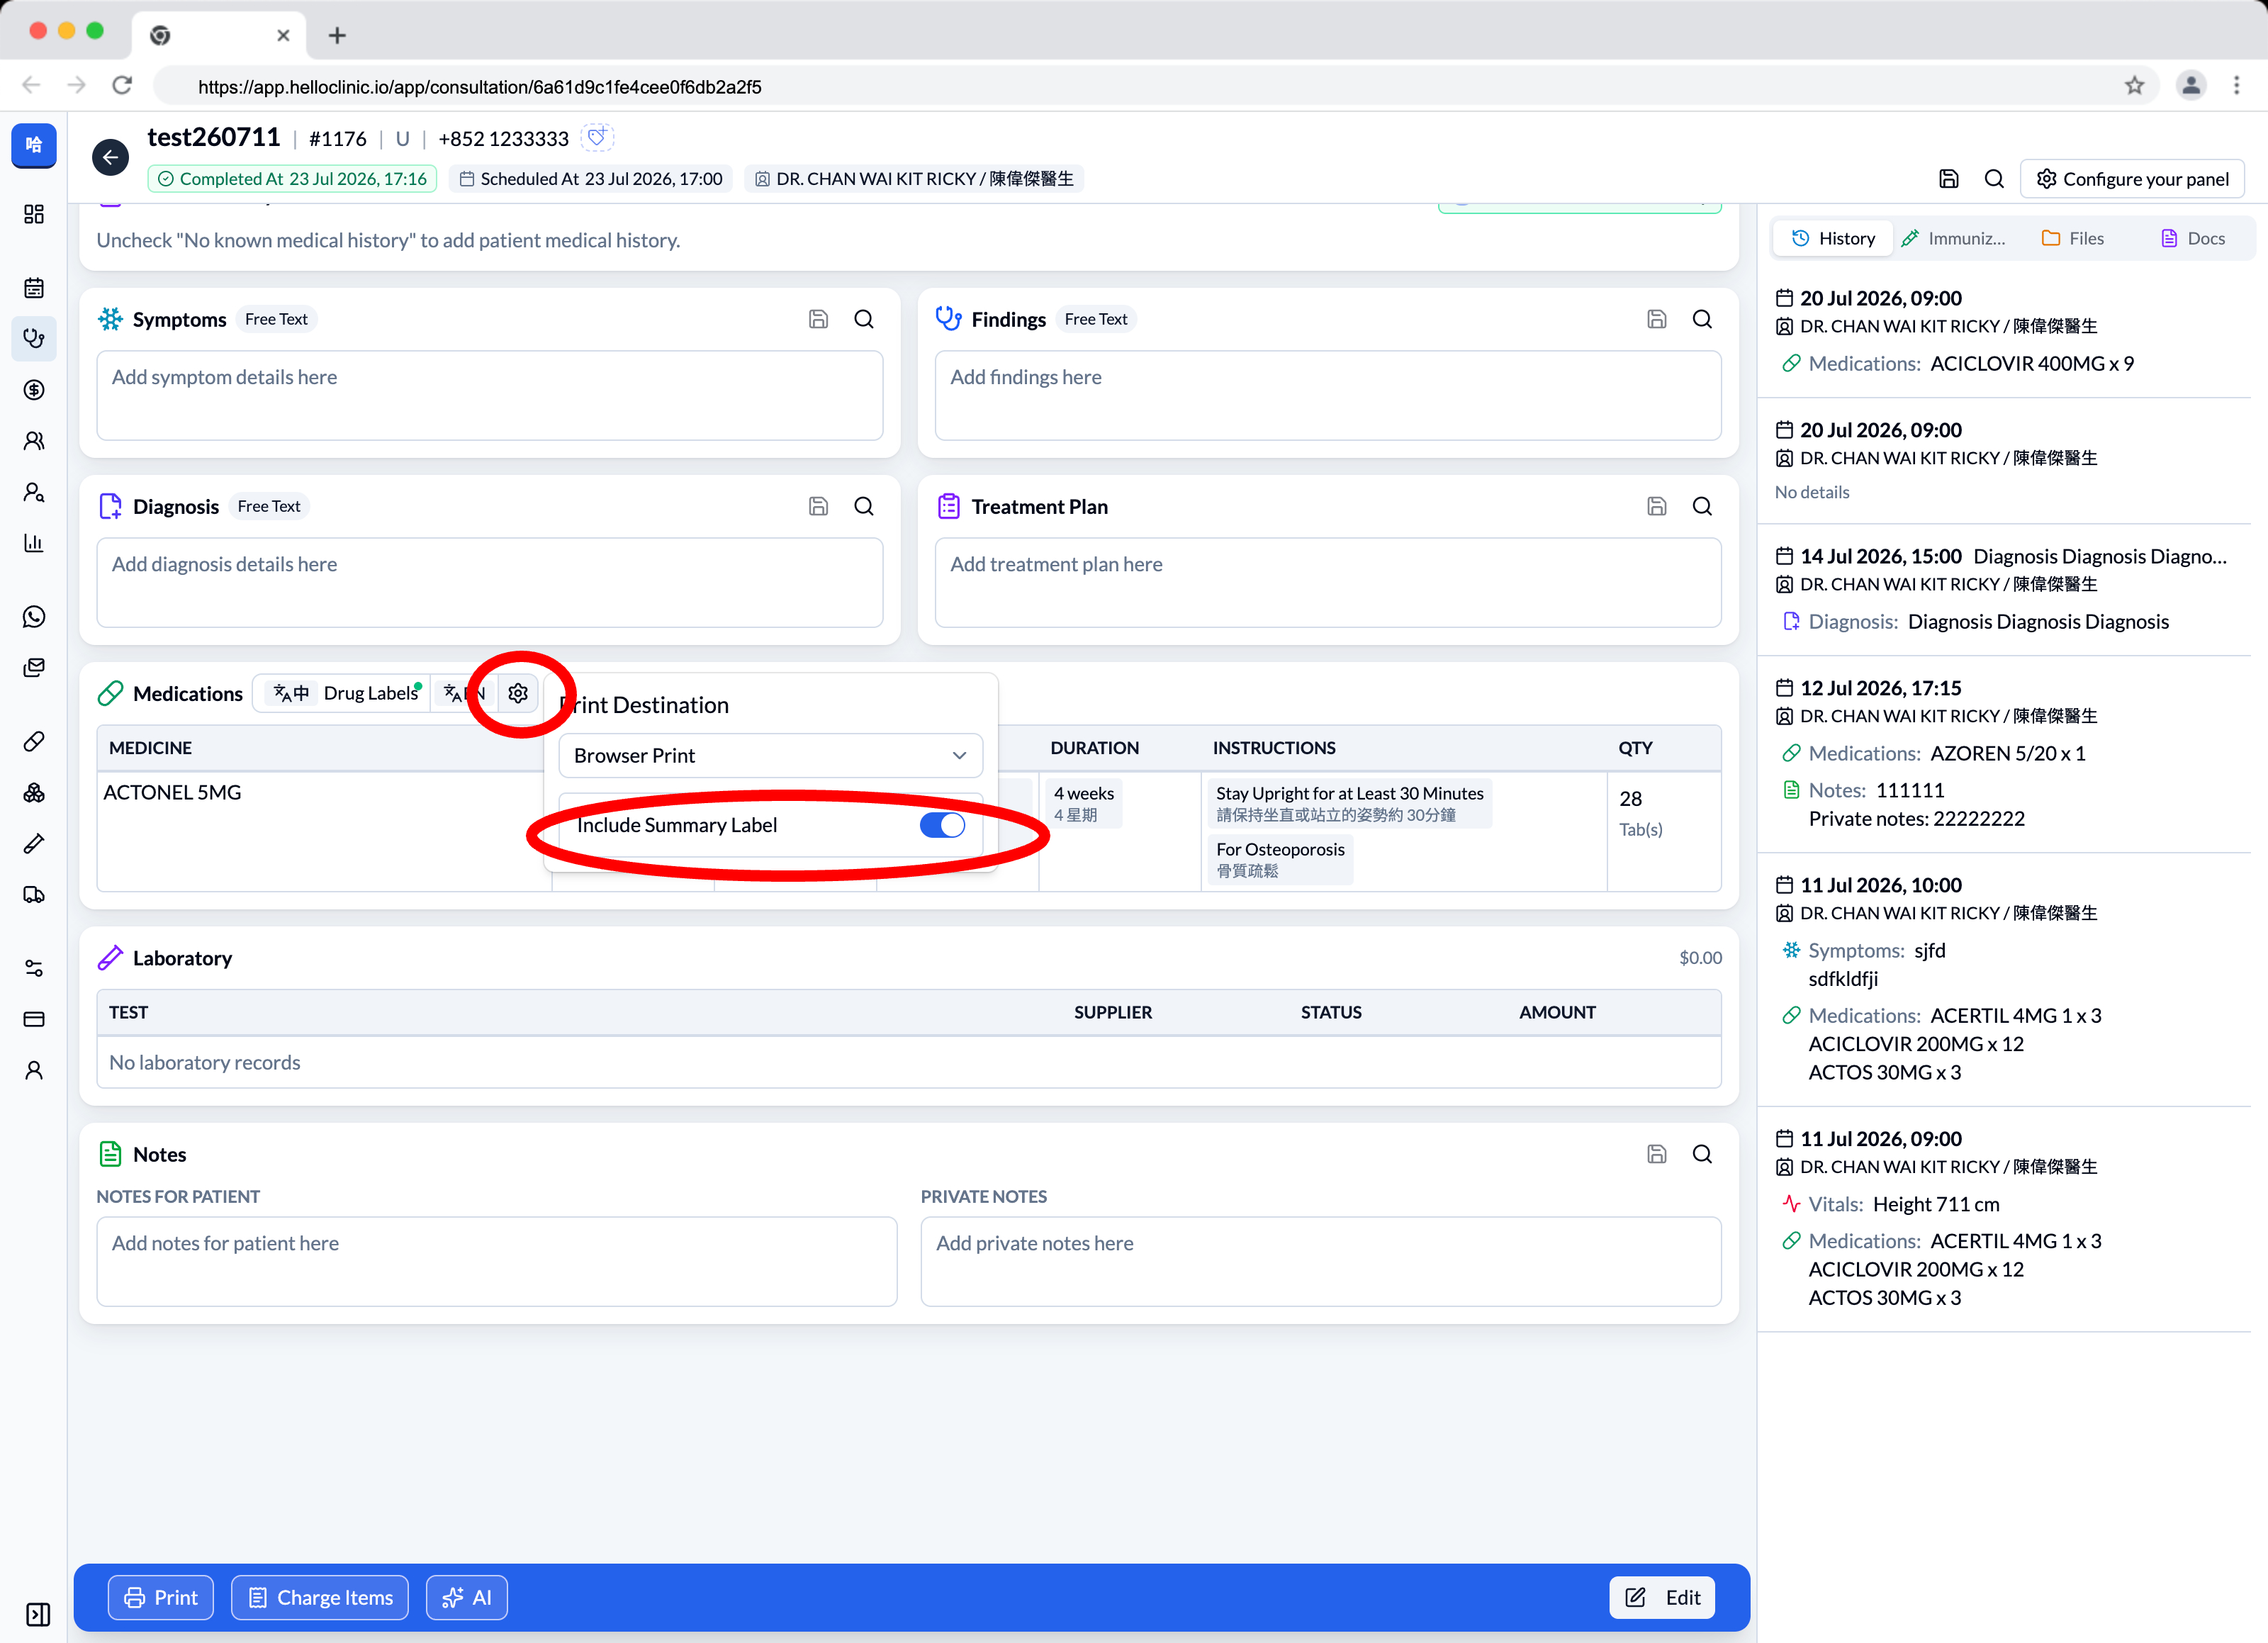This screenshot has width=2268, height=1643.
Task: Switch to the Docs tab
Action: pyautogui.click(x=2192, y=238)
